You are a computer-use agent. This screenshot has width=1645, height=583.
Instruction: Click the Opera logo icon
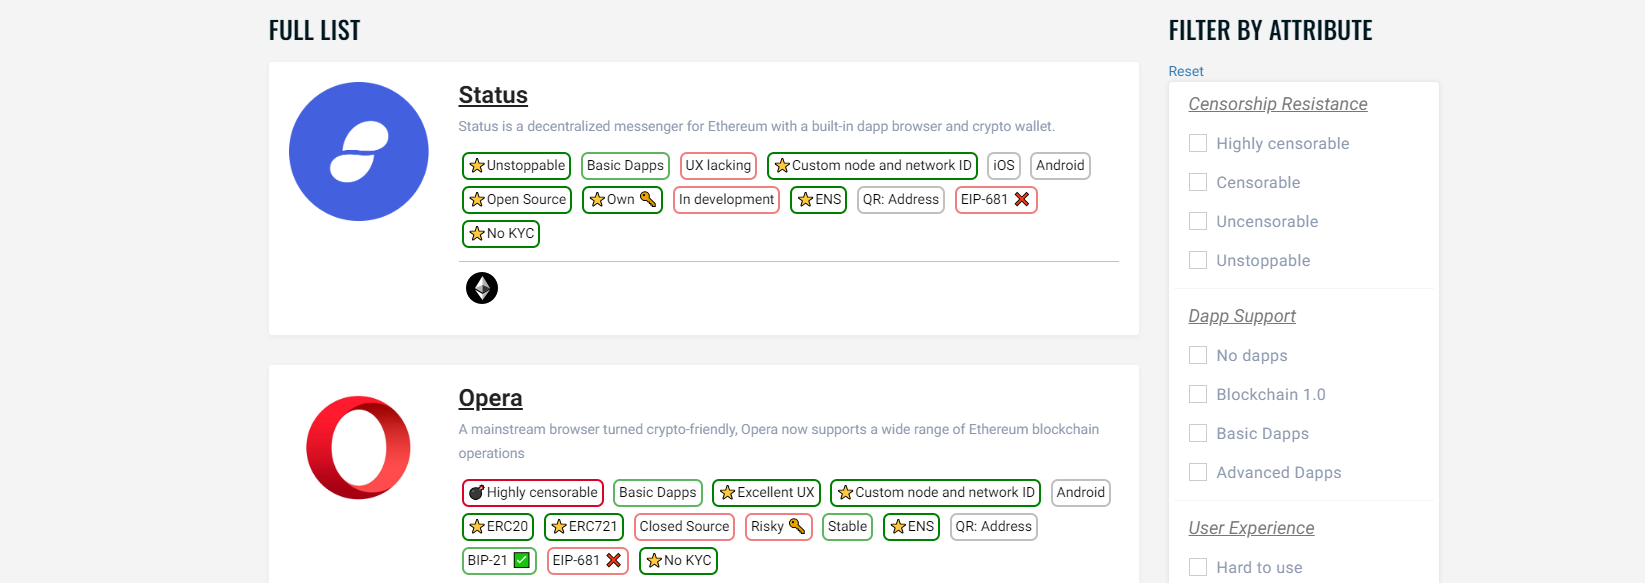pyautogui.click(x=359, y=447)
